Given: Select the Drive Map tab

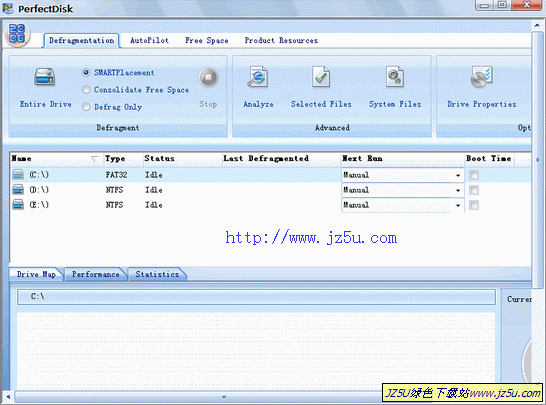Looking at the screenshot, I should point(36,274).
